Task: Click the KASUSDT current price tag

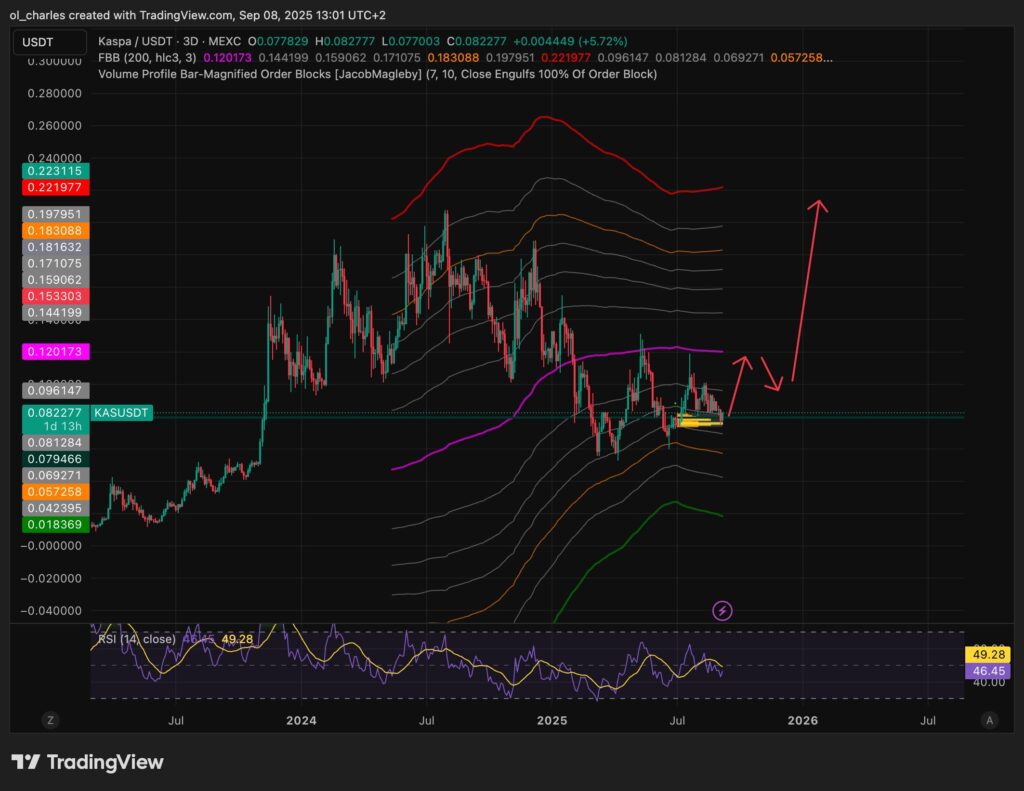Action: tap(122, 412)
